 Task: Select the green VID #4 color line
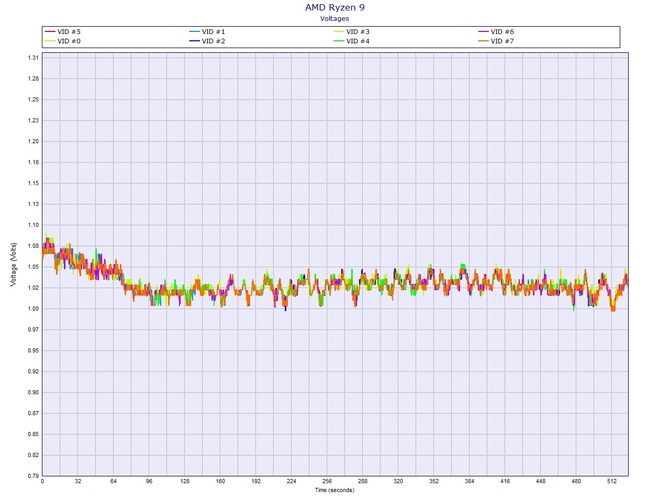click(x=339, y=41)
